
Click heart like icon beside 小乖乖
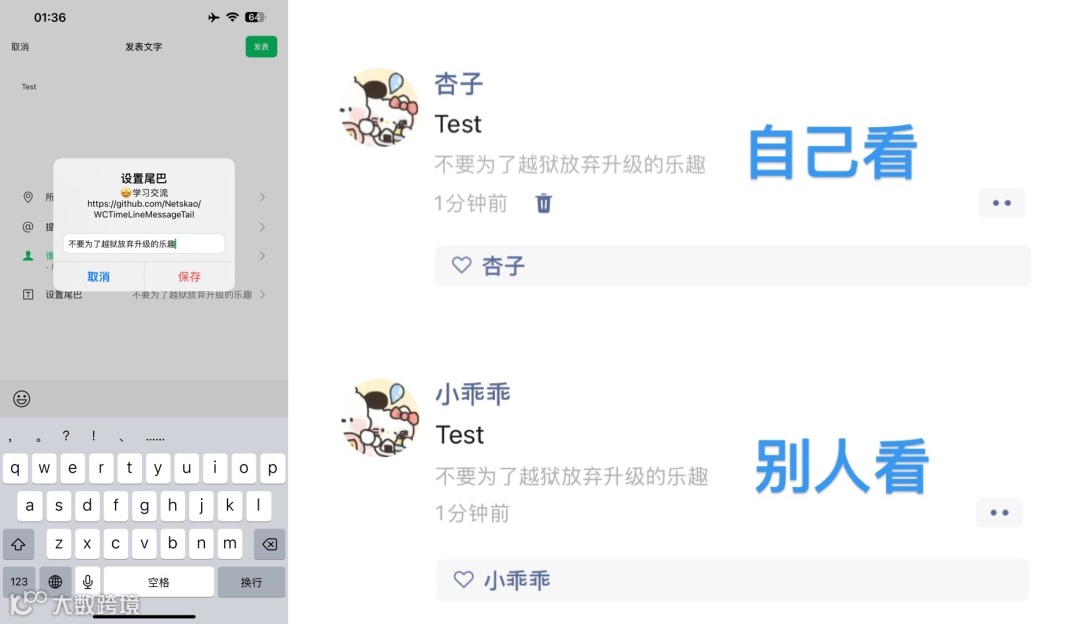click(x=464, y=579)
